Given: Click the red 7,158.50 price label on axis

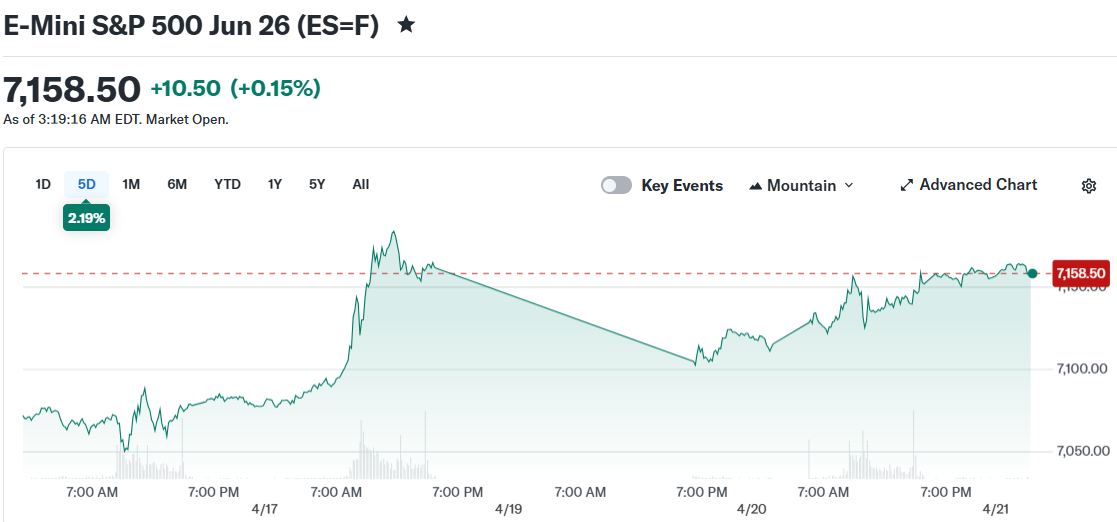Looking at the screenshot, I should click(x=1081, y=273).
